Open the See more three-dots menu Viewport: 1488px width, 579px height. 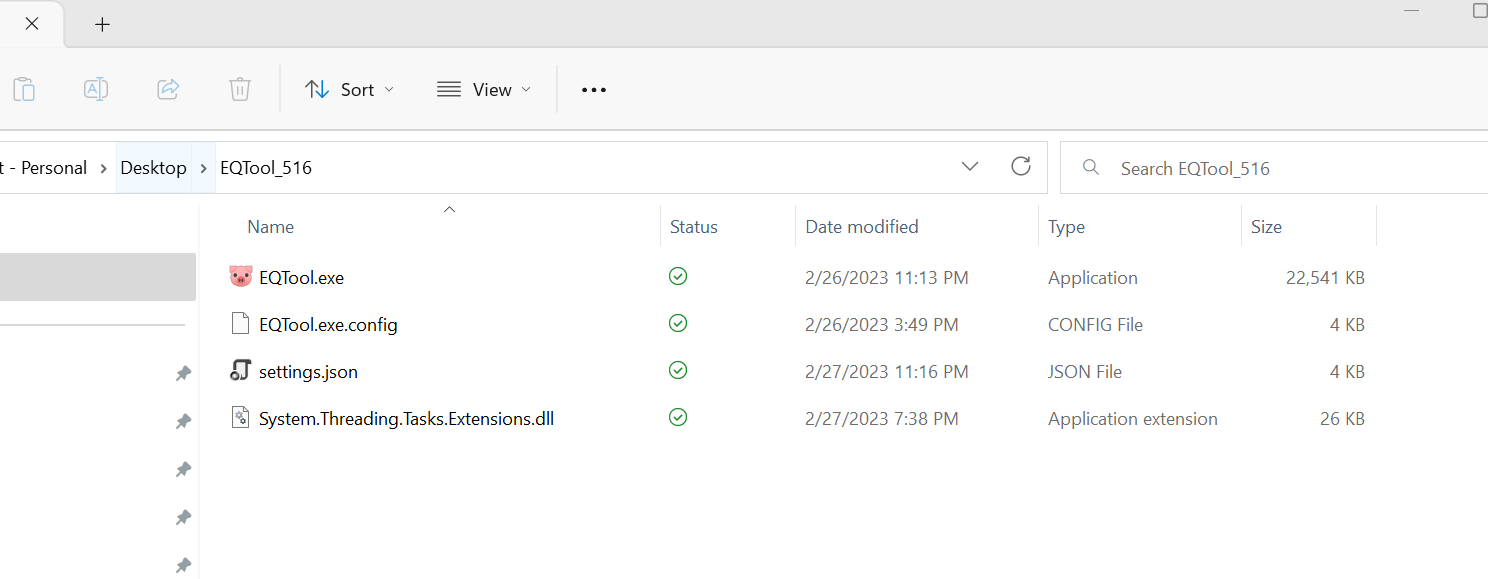(594, 89)
